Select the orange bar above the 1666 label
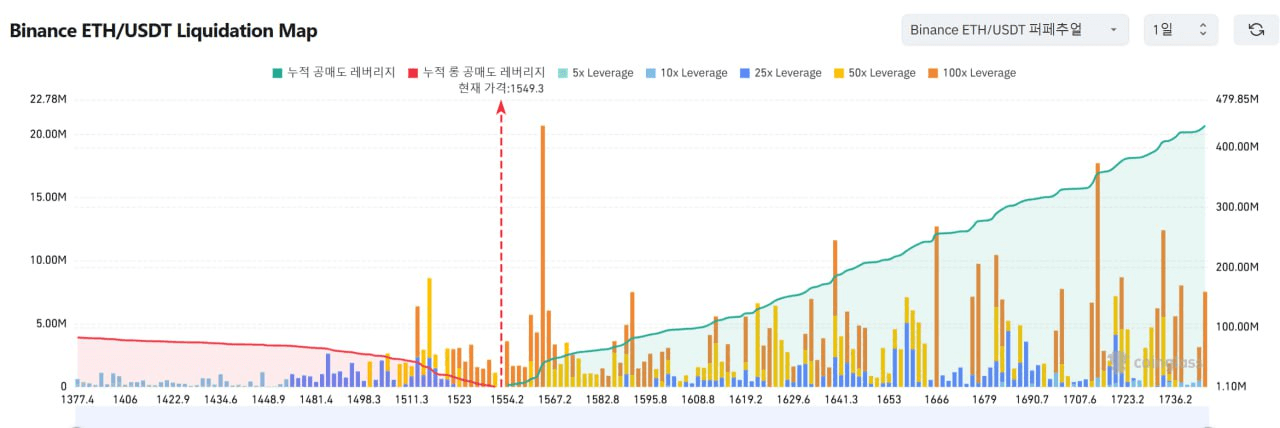This screenshot has width=1280, height=428. [x=936, y=300]
